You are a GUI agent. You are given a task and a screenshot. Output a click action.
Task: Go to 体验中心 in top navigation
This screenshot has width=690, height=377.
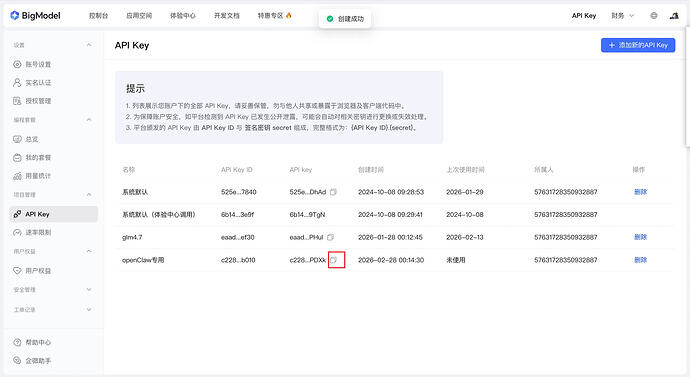pos(183,15)
